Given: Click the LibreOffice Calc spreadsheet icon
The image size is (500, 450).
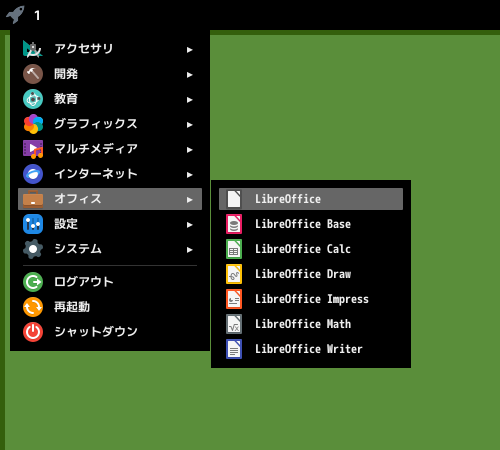Looking at the screenshot, I should [x=234, y=249].
